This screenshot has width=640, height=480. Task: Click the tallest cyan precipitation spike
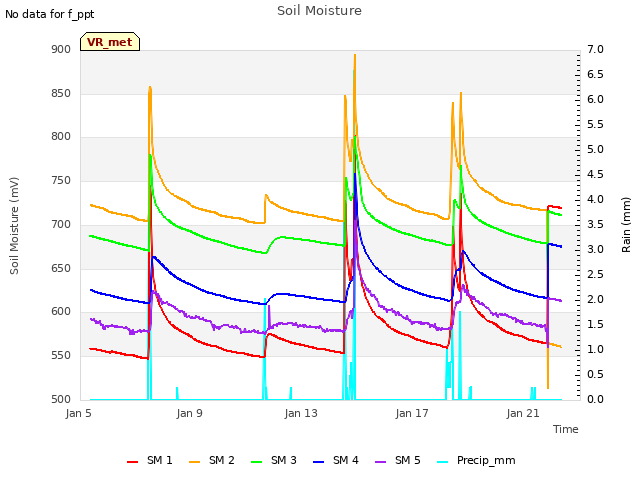353,72
